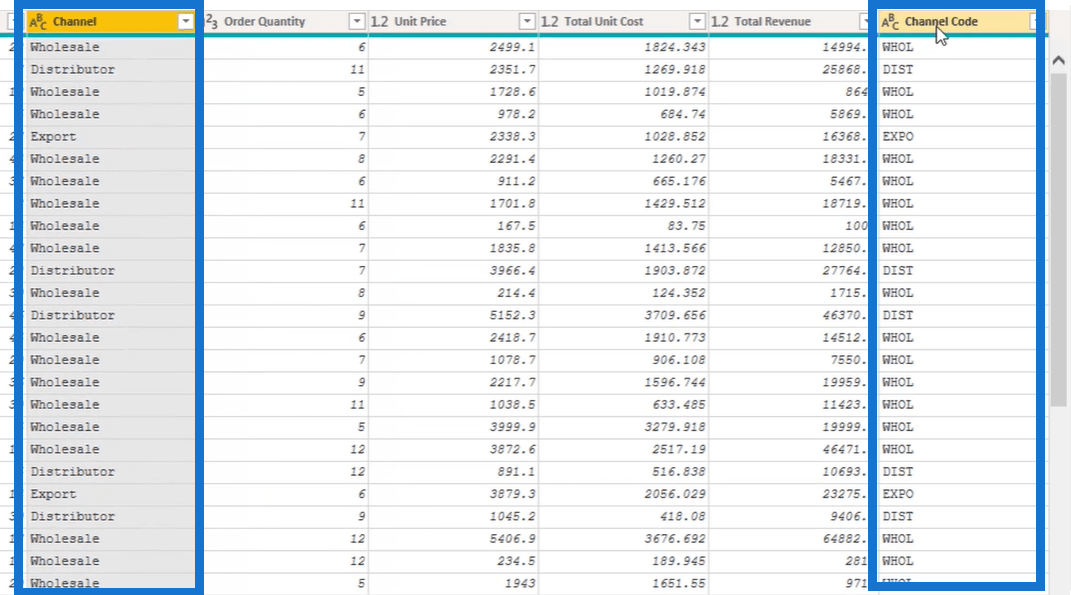This screenshot has width=1071, height=595.
Task: Click Total Unit Cost cell 2056.029
Action: coord(624,494)
